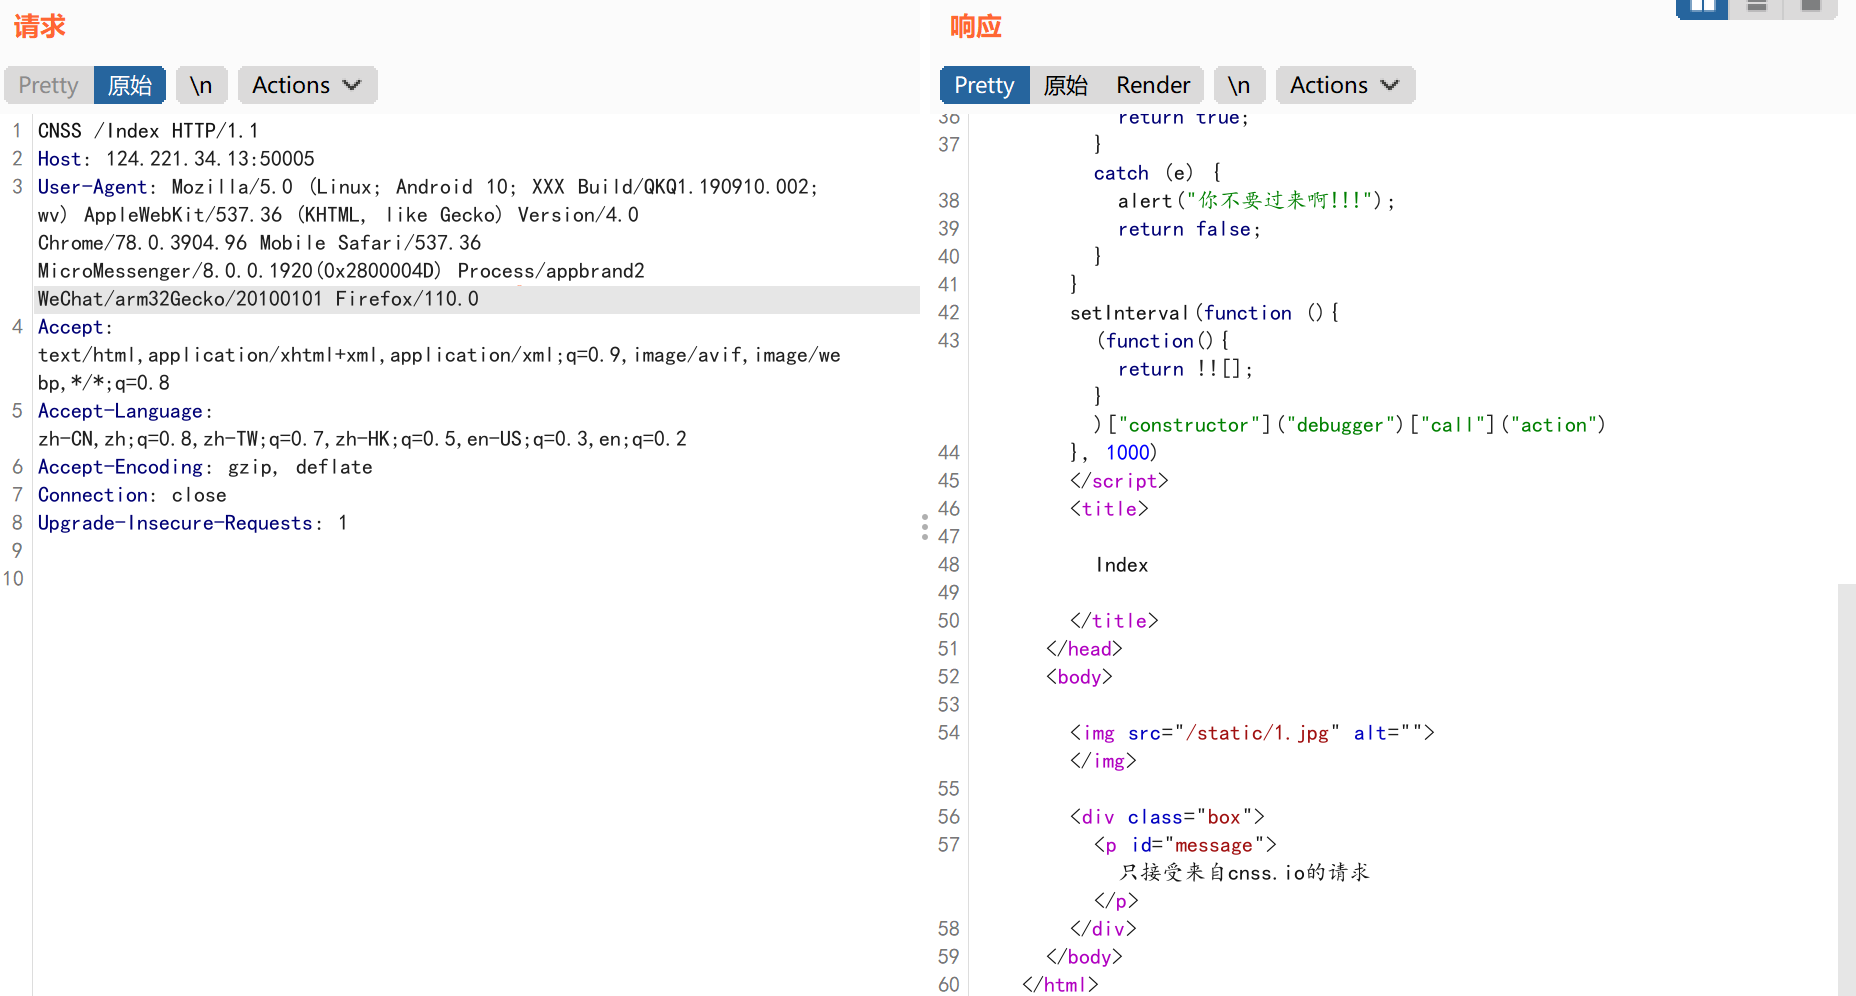Image resolution: width=1856 pixels, height=996 pixels.
Task: Click the 响应 panel title
Action: [976, 26]
